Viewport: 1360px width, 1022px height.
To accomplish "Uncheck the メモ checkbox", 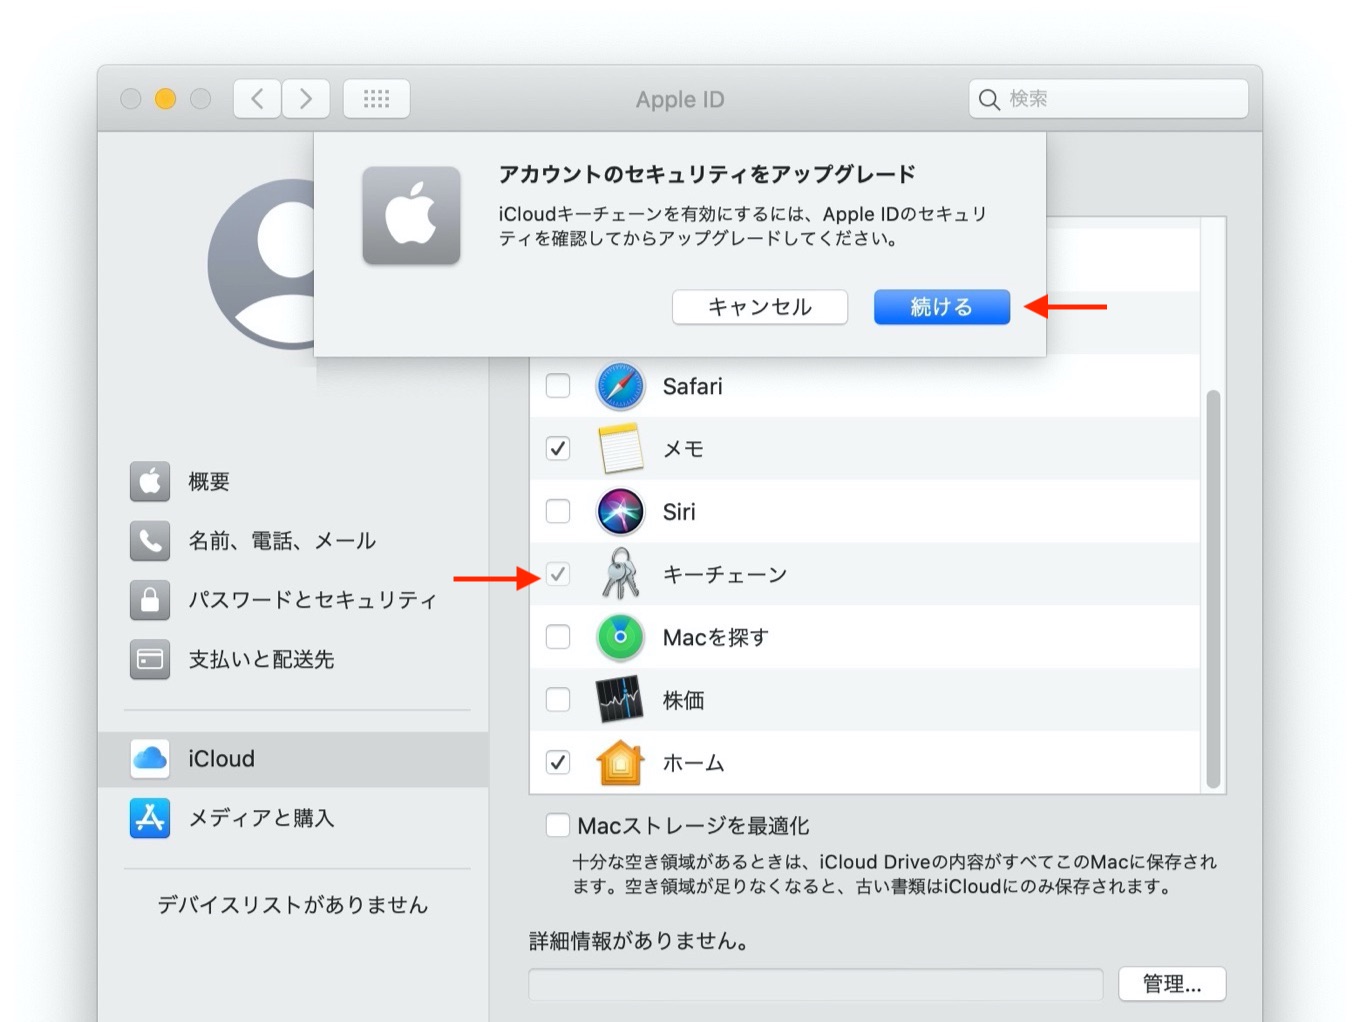I will tap(558, 448).
